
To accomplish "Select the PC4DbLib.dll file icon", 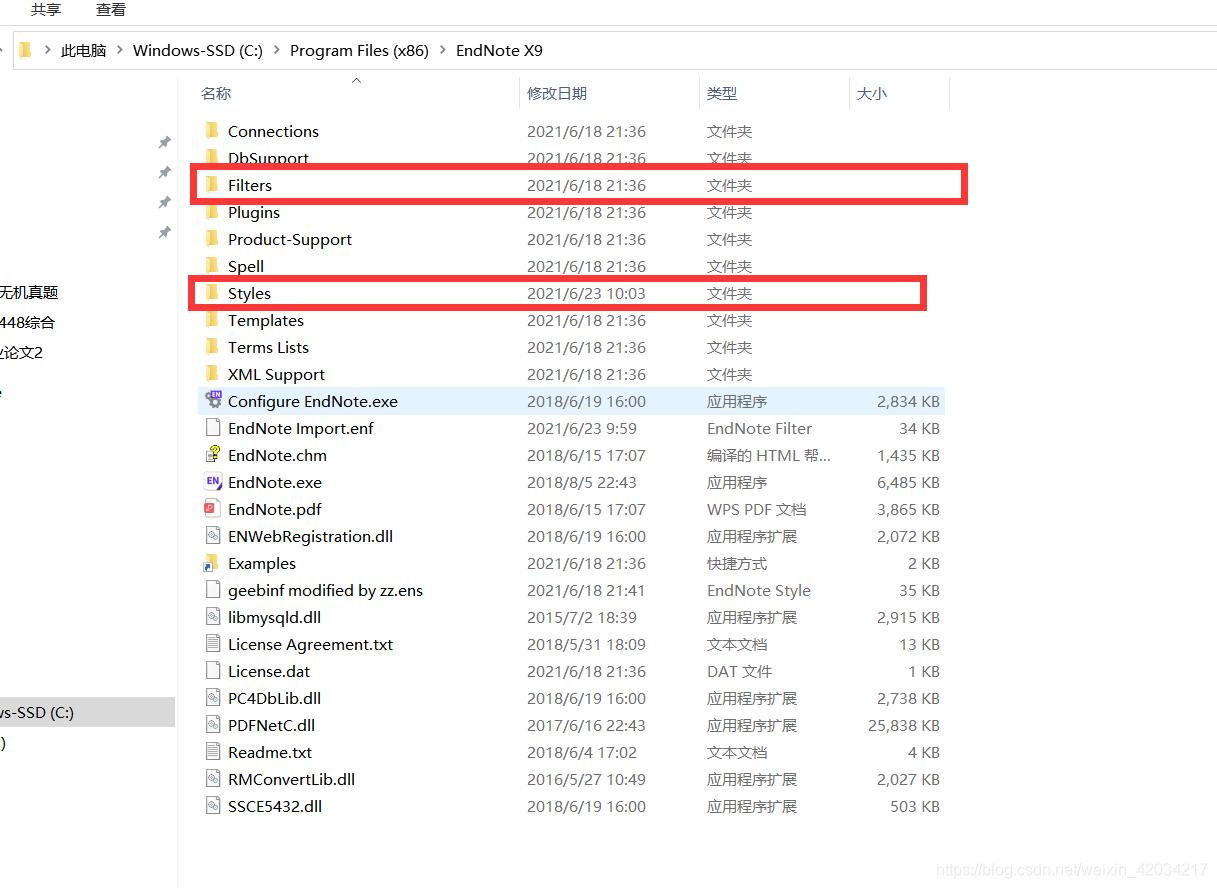I will 212,698.
